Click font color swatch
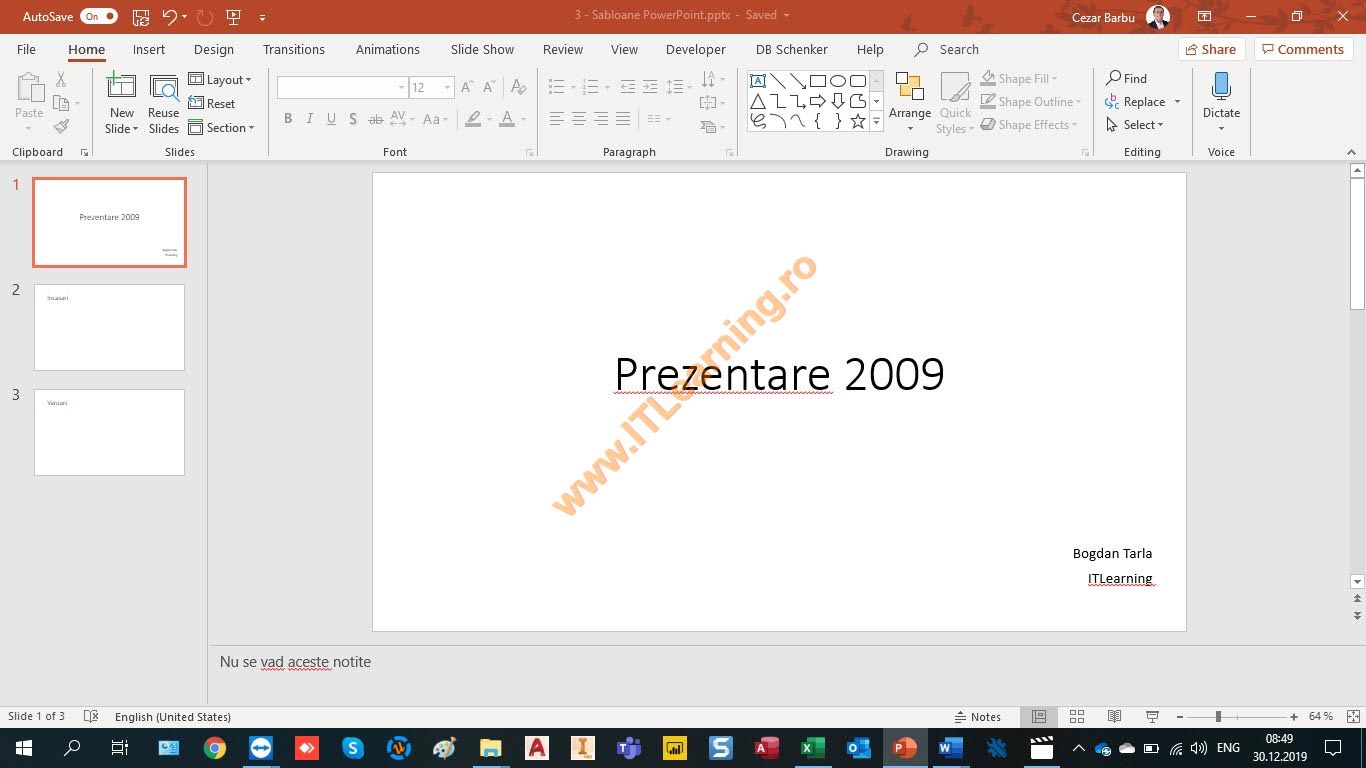The width and height of the screenshot is (1366, 768). [x=507, y=119]
